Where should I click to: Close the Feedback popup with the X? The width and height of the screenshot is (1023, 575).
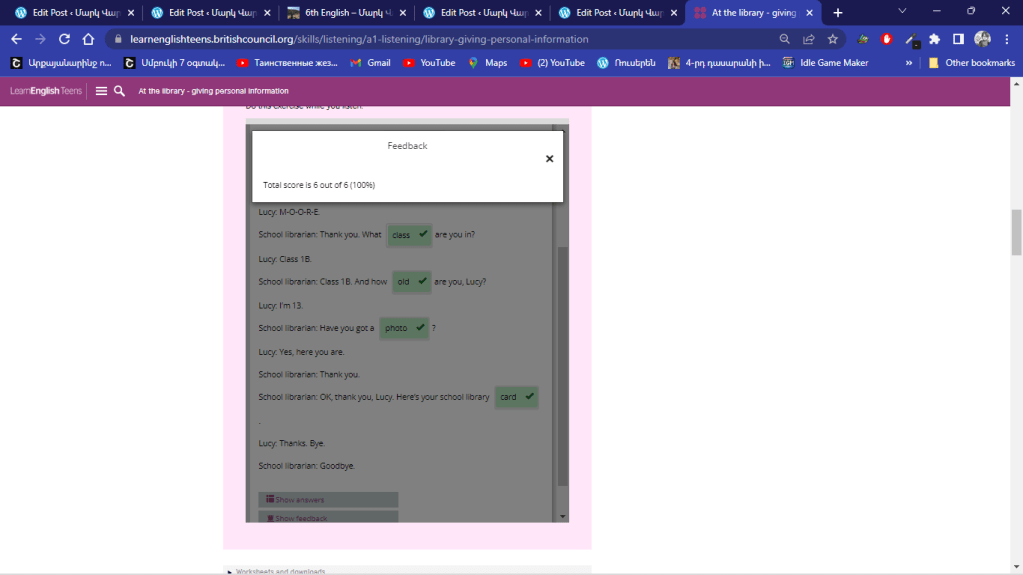coord(549,159)
